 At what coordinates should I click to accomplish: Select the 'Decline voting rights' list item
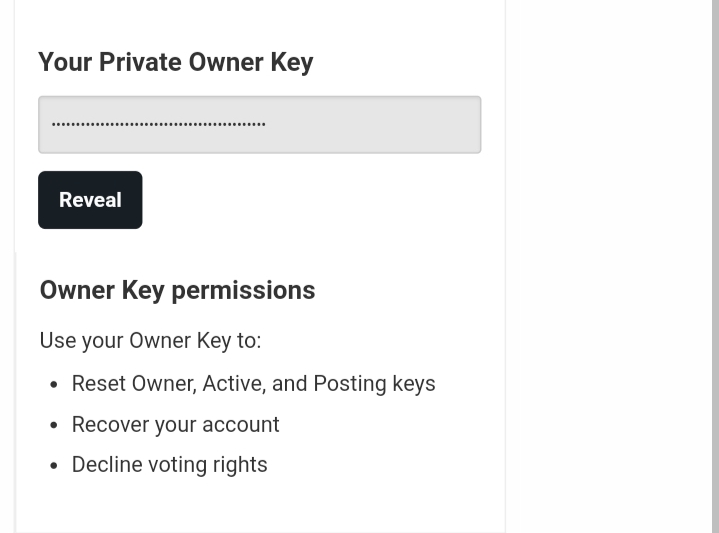click(169, 465)
